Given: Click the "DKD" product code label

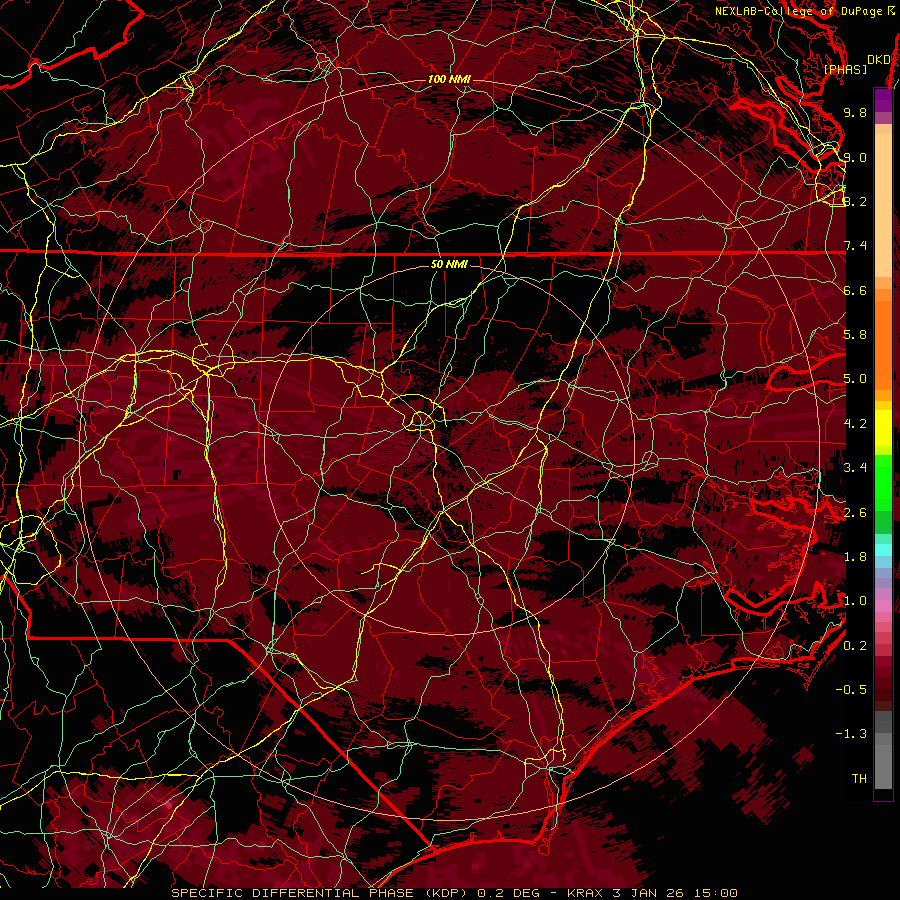Looking at the screenshot, I should tap(878, 60).
